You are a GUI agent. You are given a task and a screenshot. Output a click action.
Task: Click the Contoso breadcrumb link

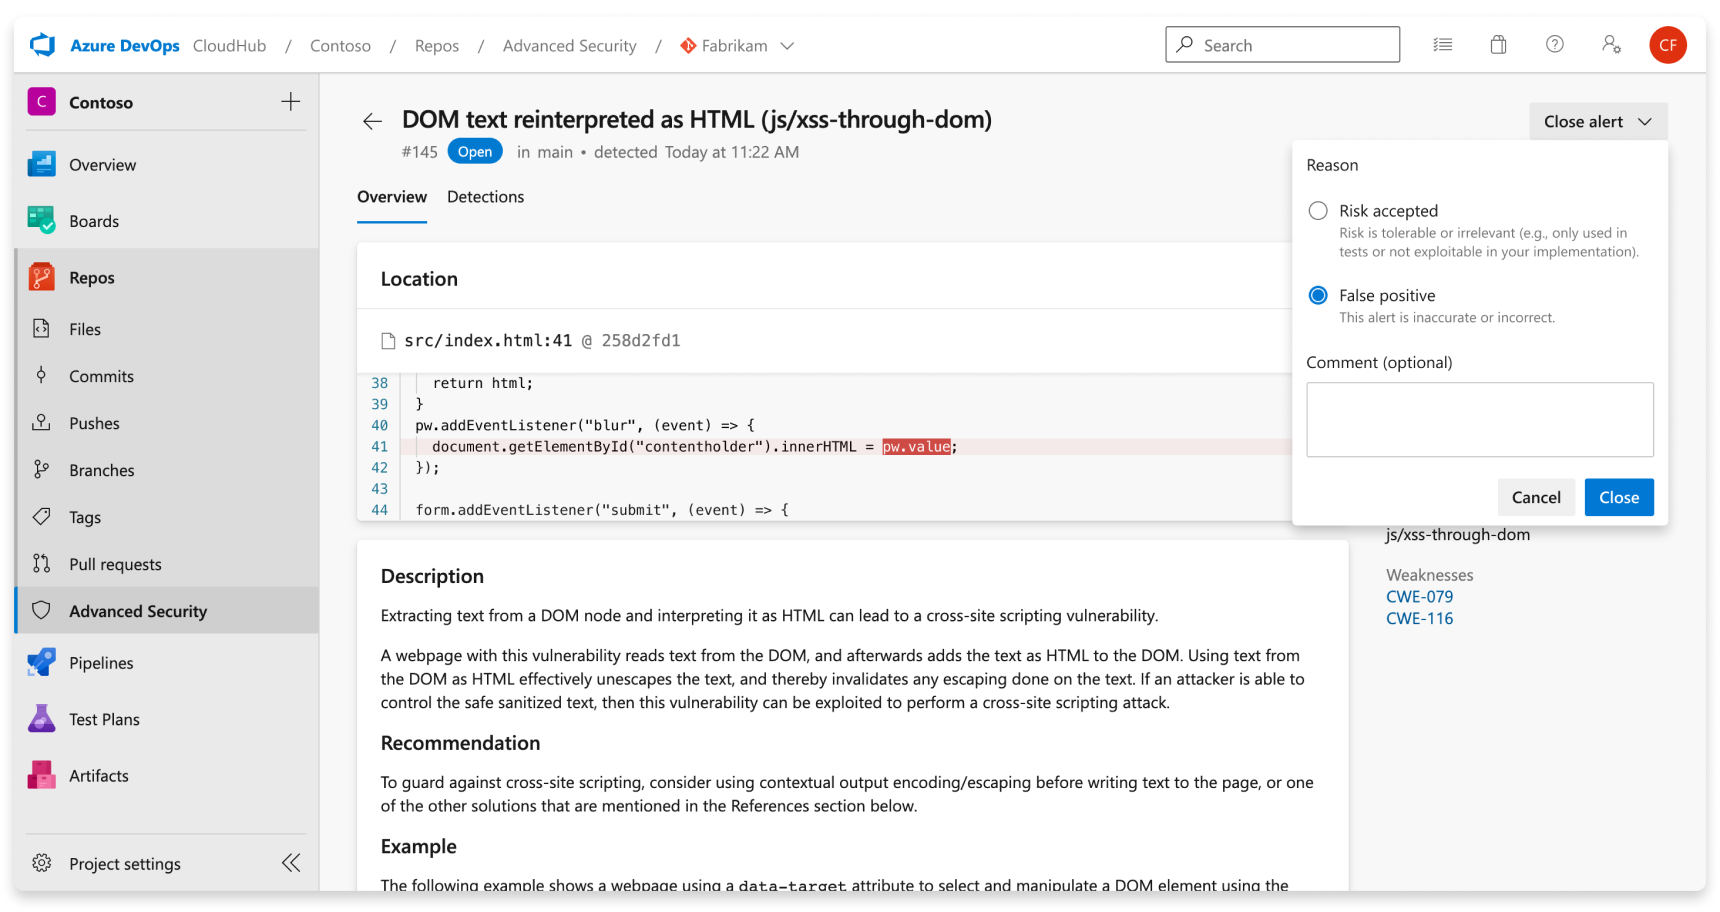(x=340, y=46)
